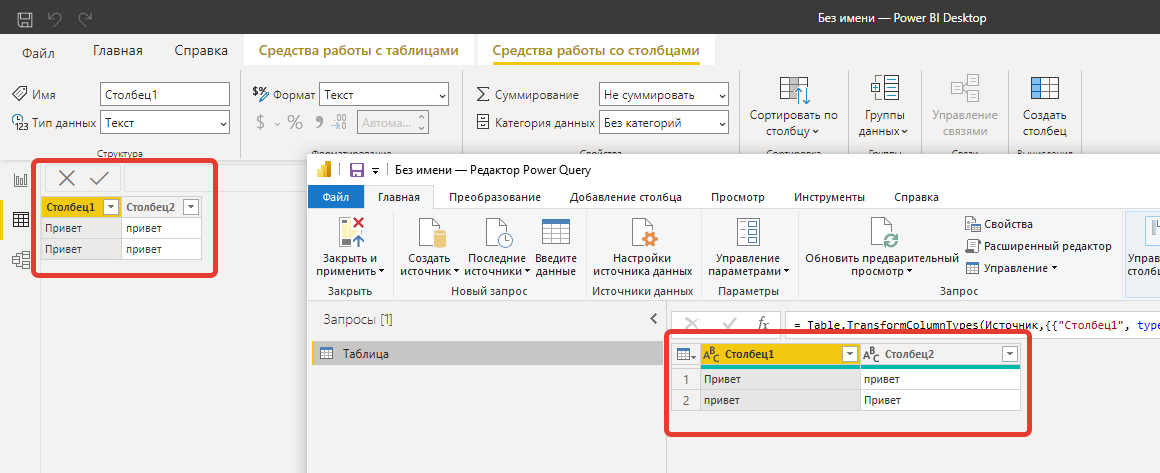Switch to Data table view in sidebar

coord(21,219)
